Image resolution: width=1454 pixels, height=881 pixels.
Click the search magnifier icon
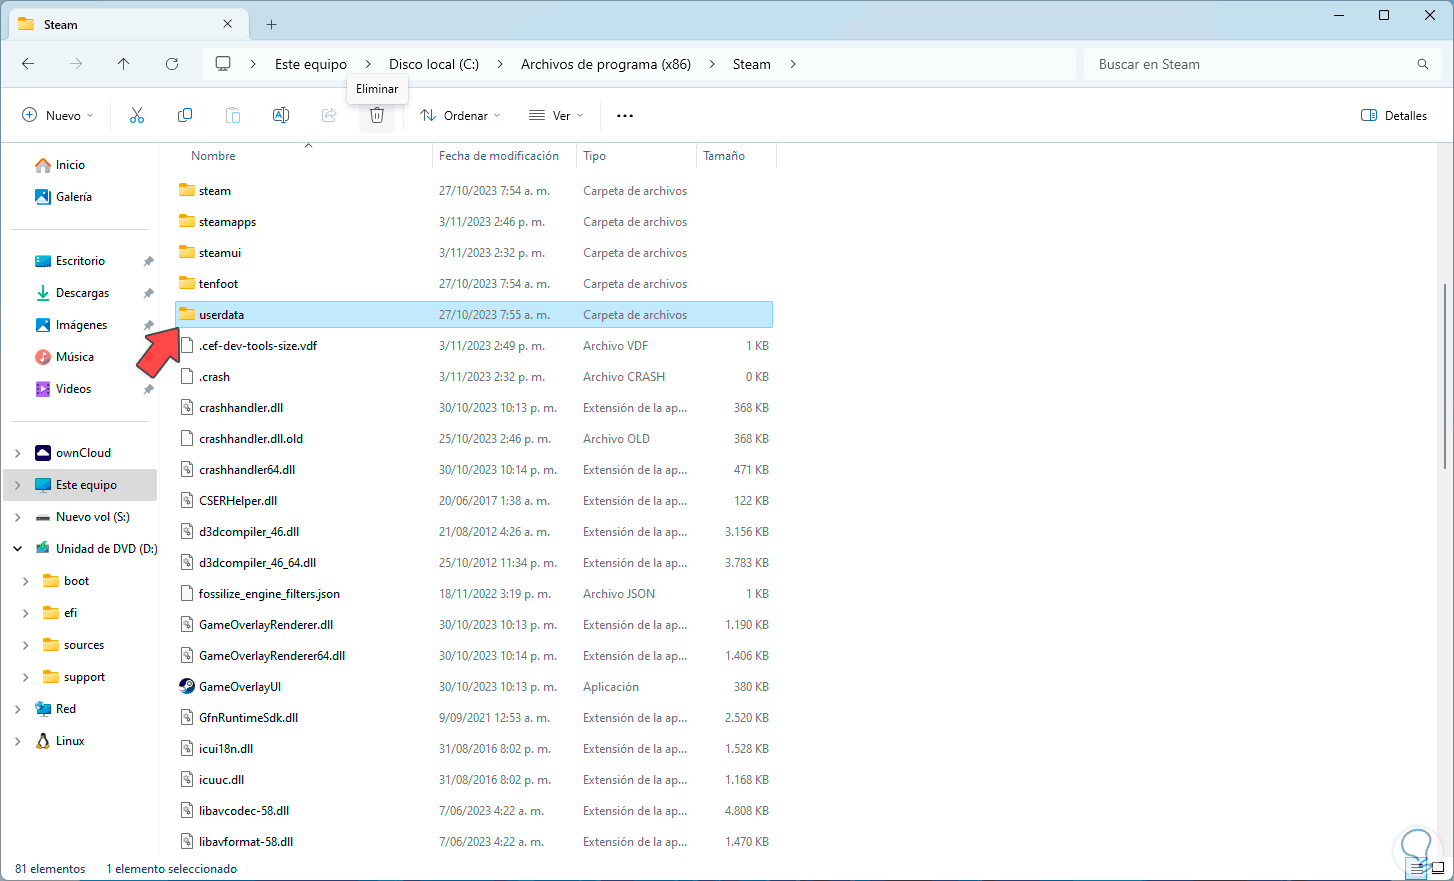click(1423, 64)
